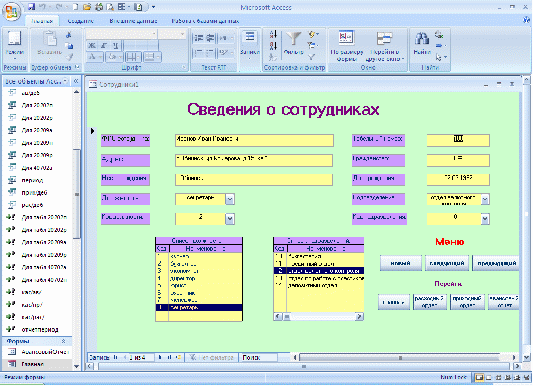Click the Format Painter brush icon
The image size is (533, 386).
(69, 57)
